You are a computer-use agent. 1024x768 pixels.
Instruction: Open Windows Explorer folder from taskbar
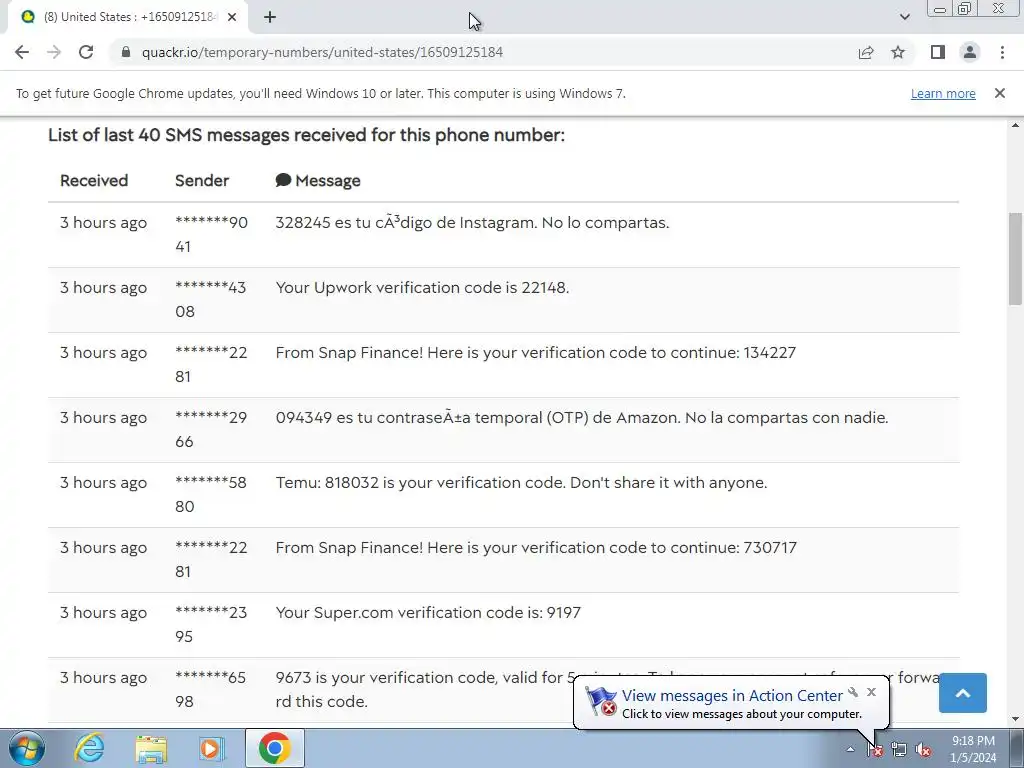(151, 749)
